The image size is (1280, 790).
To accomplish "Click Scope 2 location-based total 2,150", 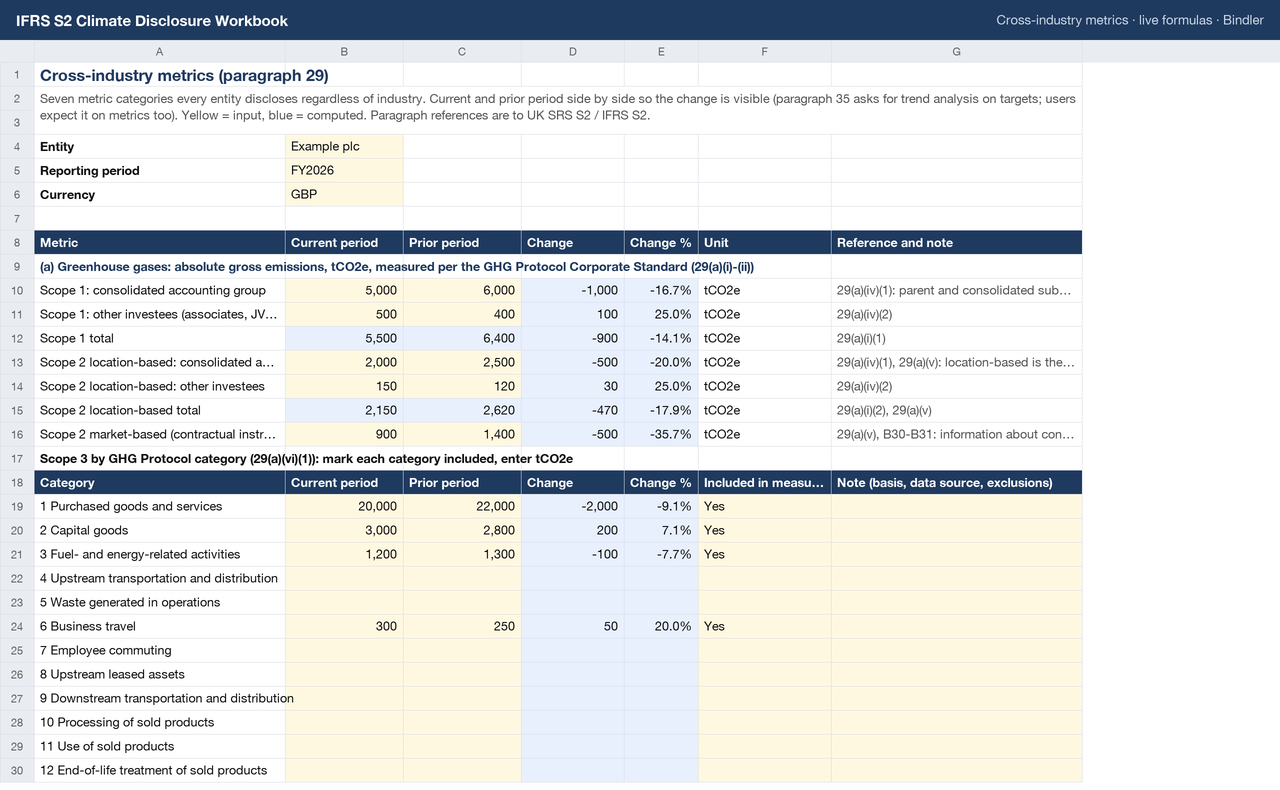I will click(x=344, y=410).
